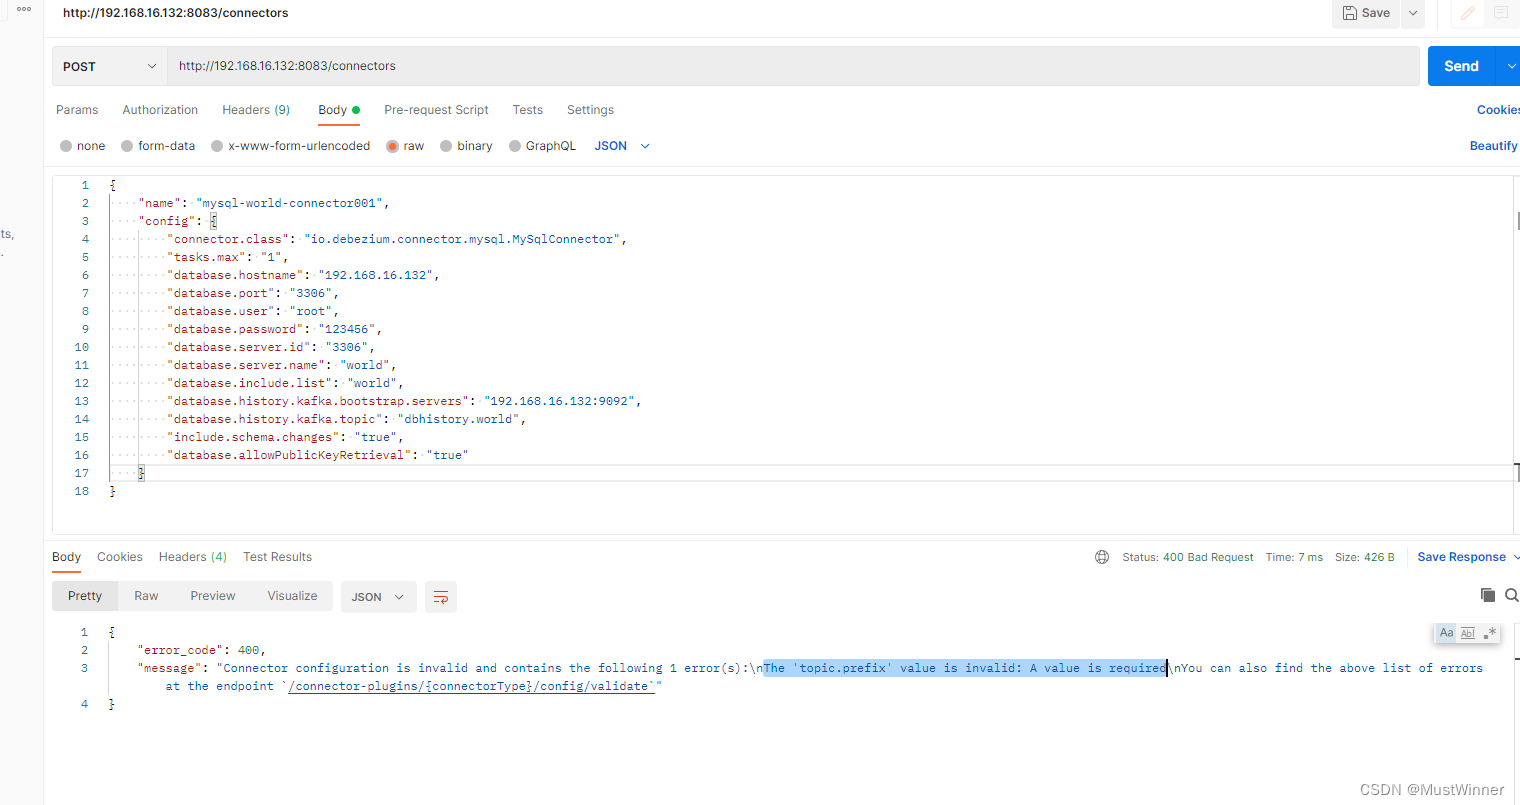Open the Tests tab
The image size is (1520, 805).
coord(528,110)
